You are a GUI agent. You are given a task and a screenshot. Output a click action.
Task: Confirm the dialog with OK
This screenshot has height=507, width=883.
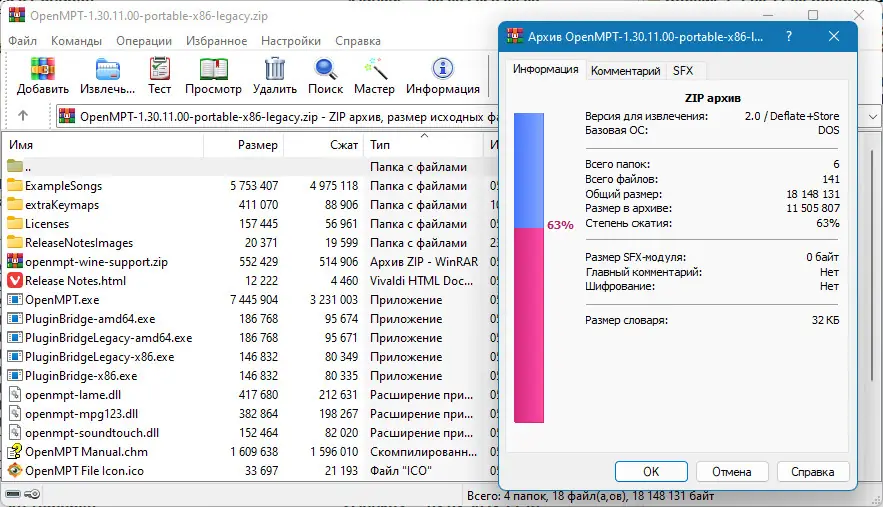coord(651,472)
